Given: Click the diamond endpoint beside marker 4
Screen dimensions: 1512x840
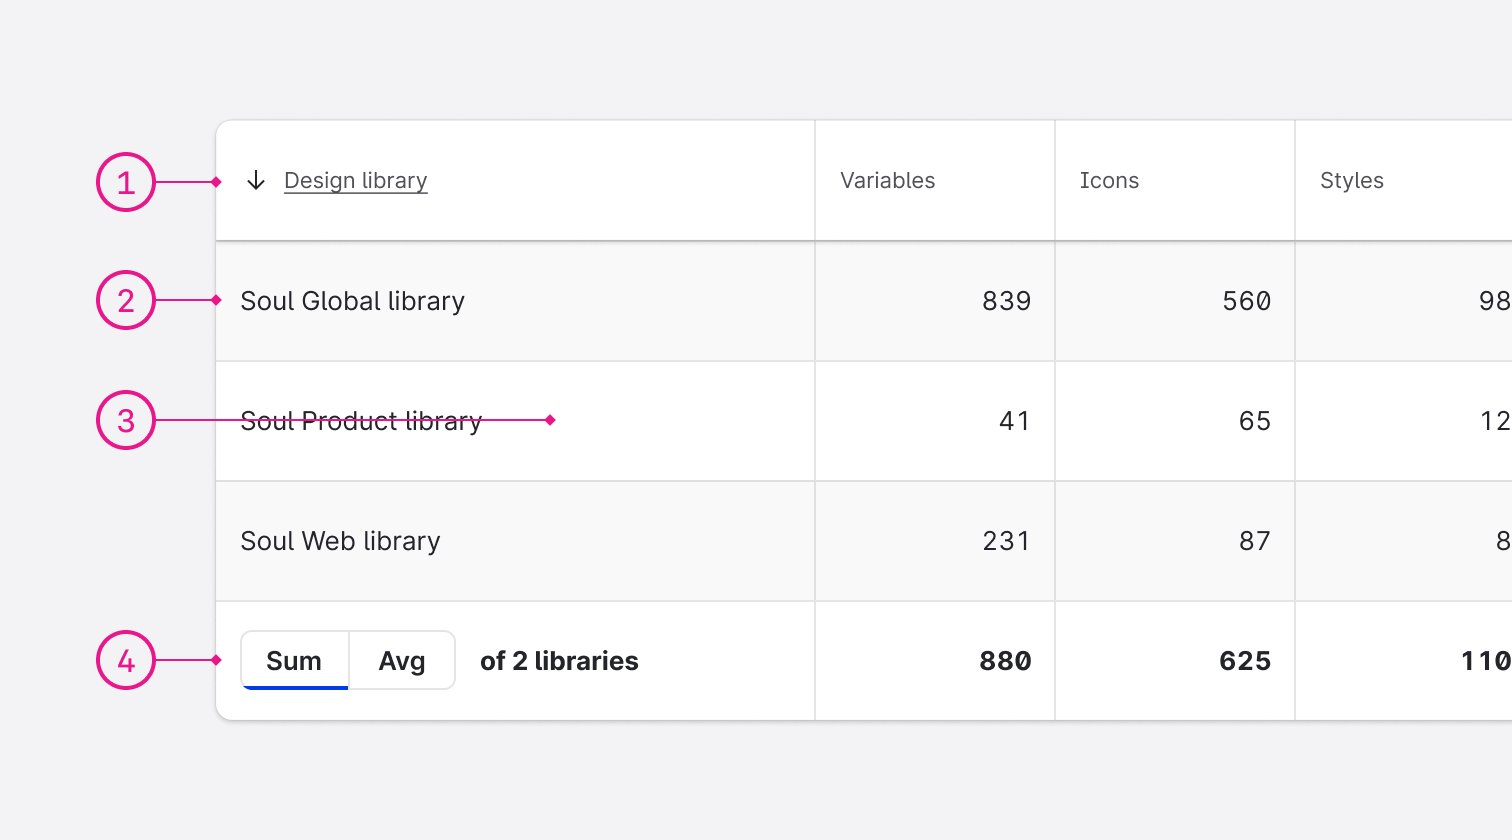Looking at the screenshot, I should click(x=216, y=660).
